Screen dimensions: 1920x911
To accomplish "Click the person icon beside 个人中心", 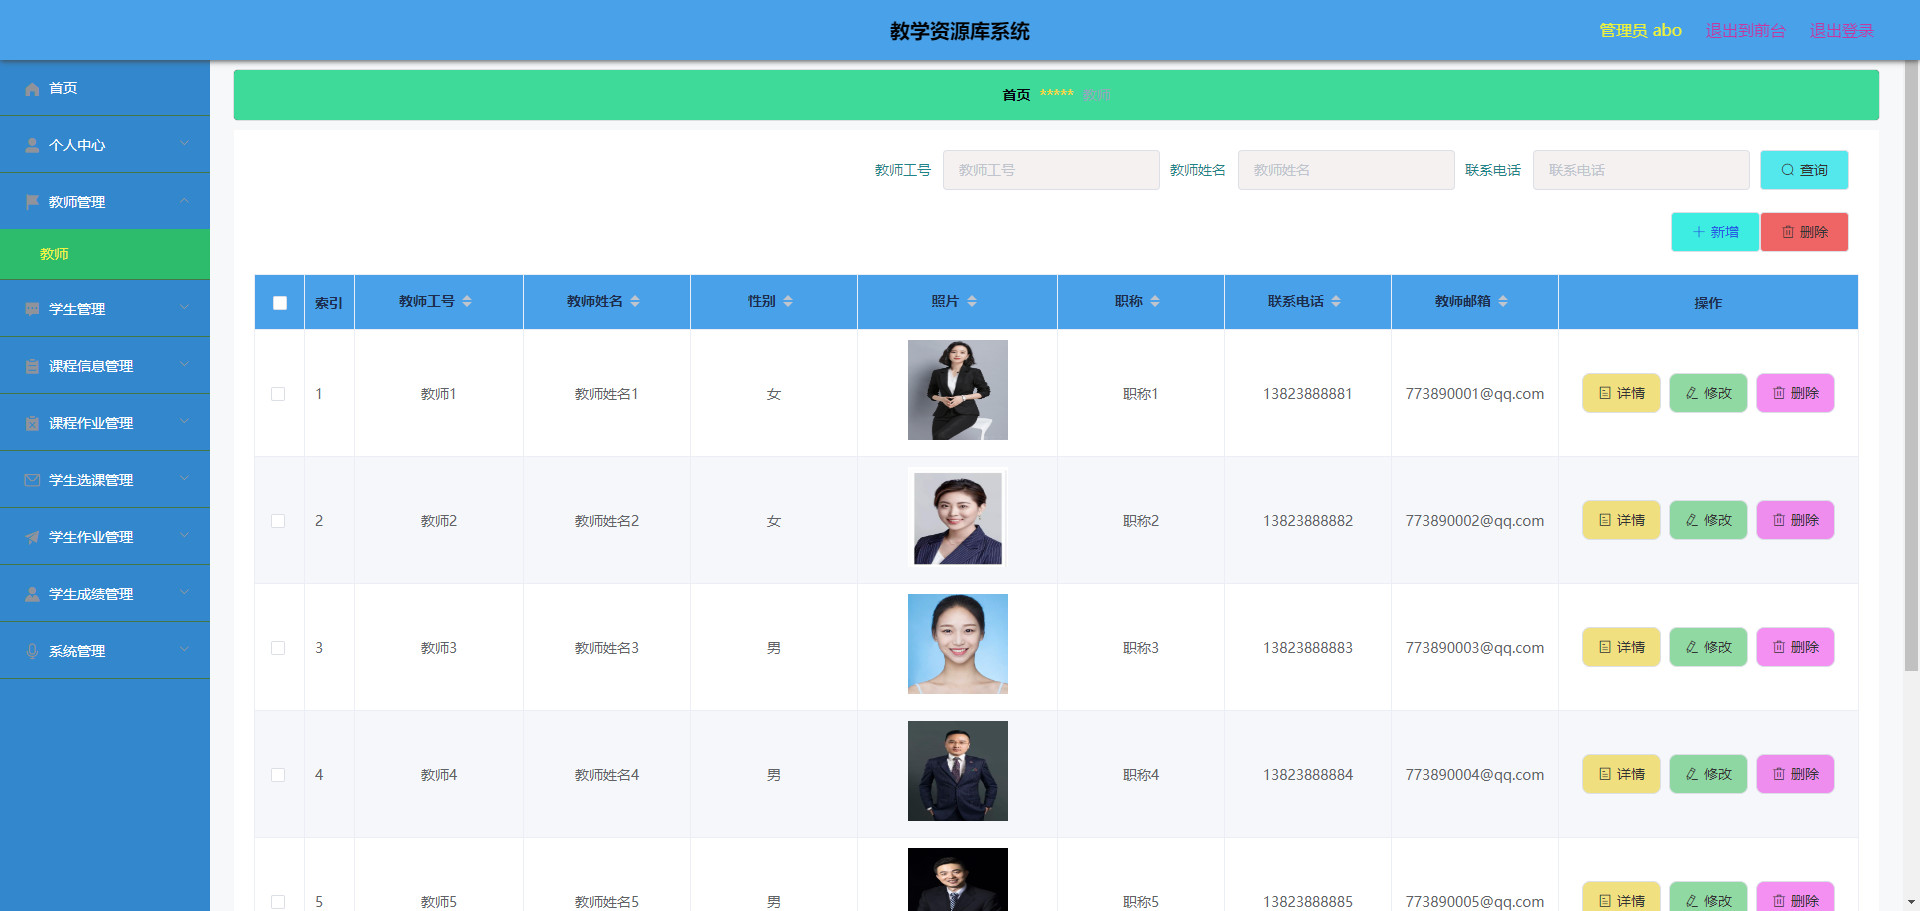I will [32, 146].
